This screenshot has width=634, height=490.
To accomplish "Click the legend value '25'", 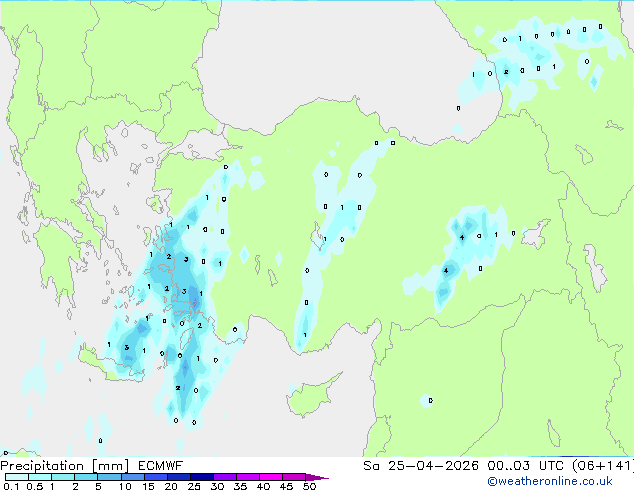I will click(194, 486).
